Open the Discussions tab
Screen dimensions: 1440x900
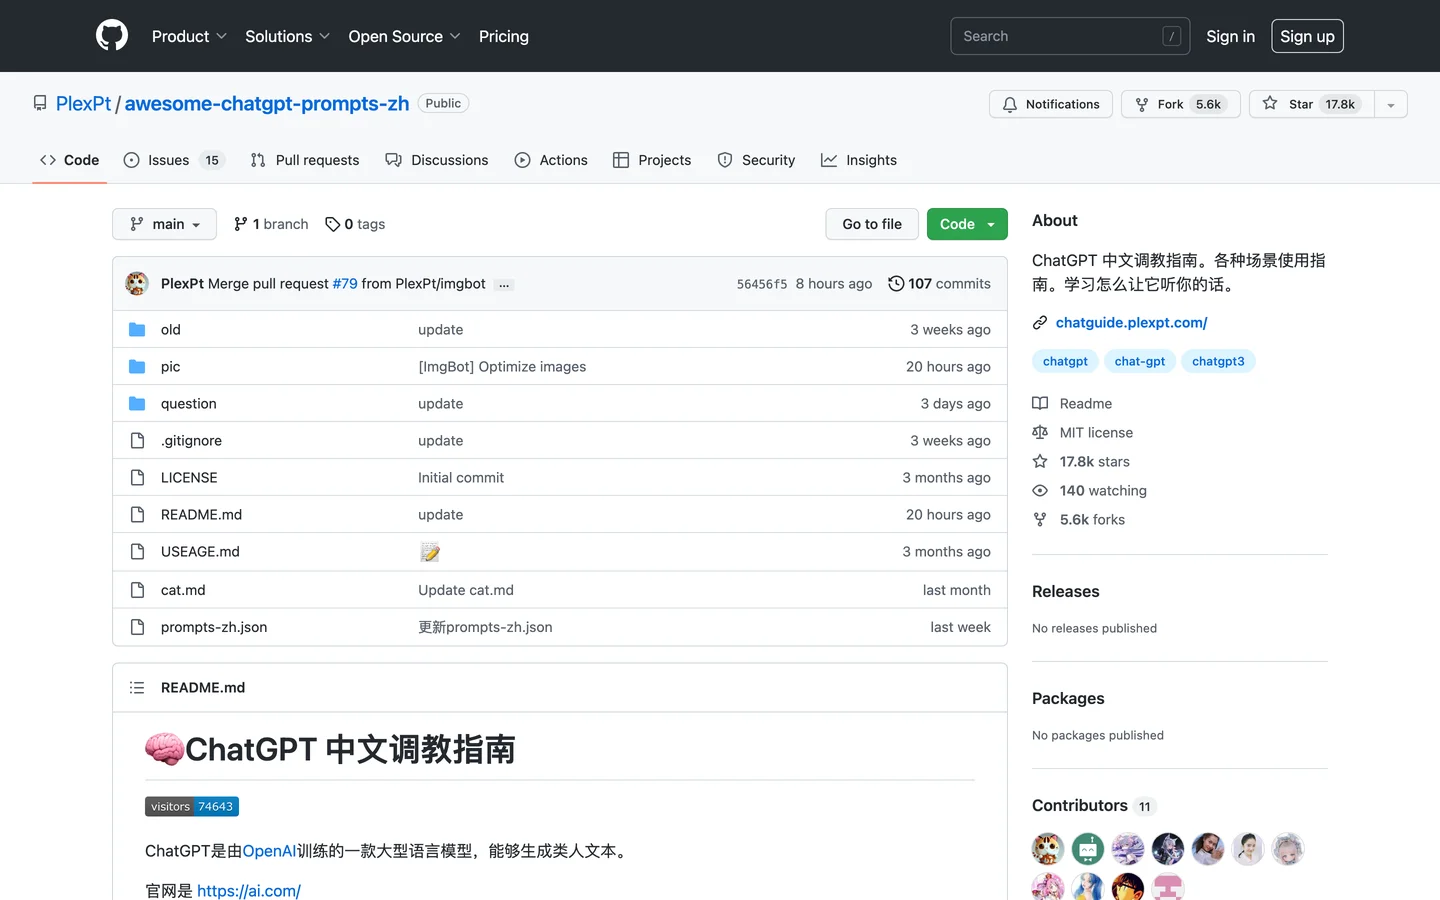click(437, 160)
